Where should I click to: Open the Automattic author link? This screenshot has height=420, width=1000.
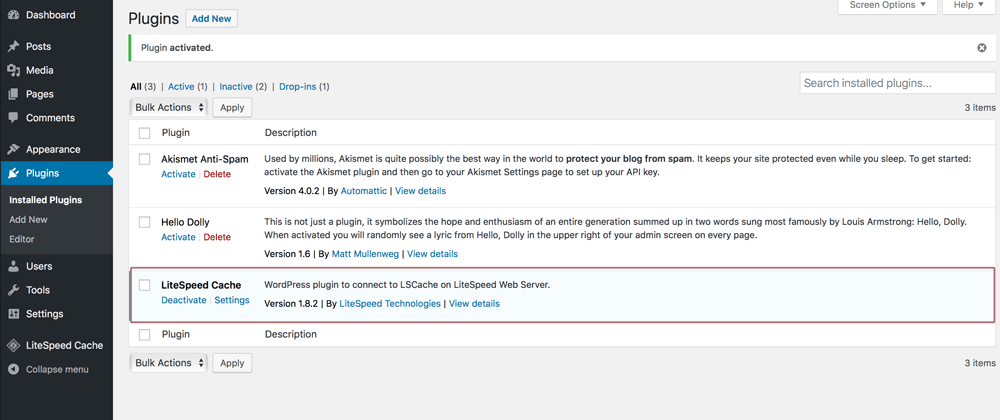[x=364, y=191]
